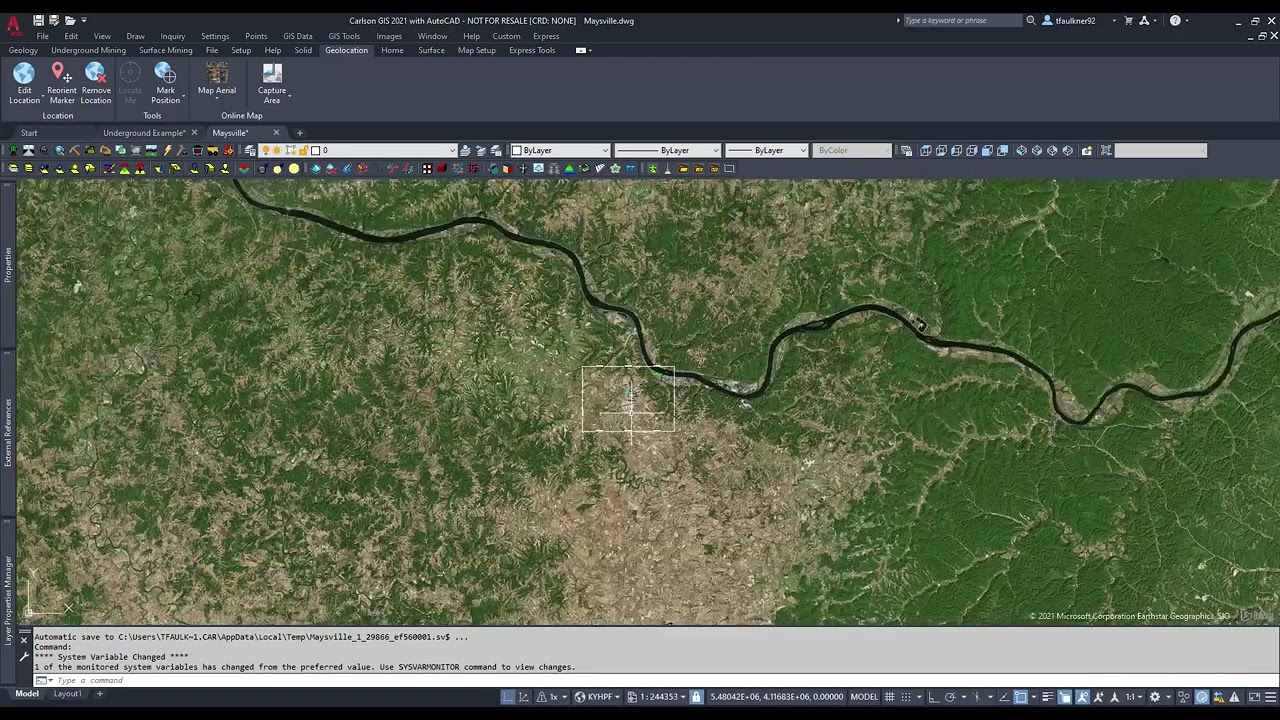Toggle the lock icon beside map scale

[x=696, y=697]
